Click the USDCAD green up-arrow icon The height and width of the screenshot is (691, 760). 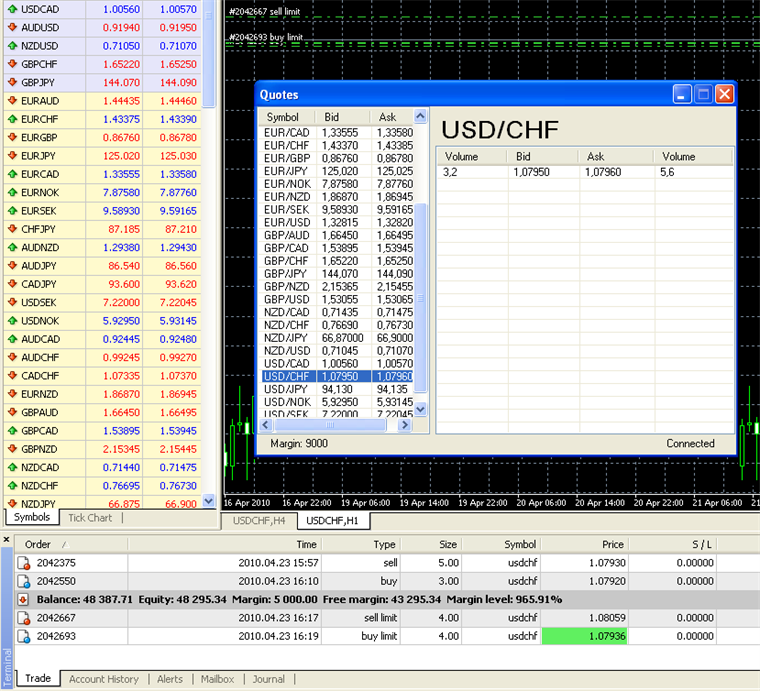(x=13, y=9)
